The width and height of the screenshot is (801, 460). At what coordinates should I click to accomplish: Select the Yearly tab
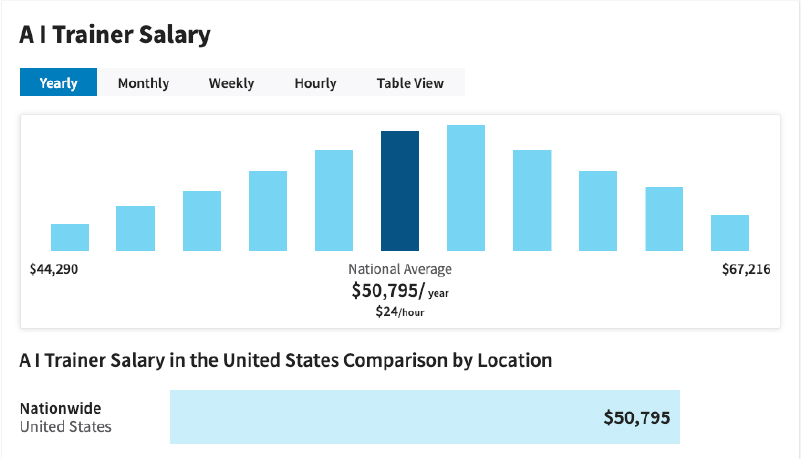pyautogui.click(x=58, y=83)
